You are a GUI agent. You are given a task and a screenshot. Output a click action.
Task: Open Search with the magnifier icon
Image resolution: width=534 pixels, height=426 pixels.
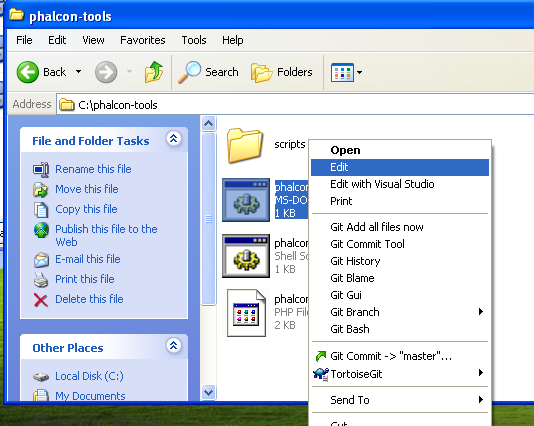pyautogui.click(x=189, y=72)
